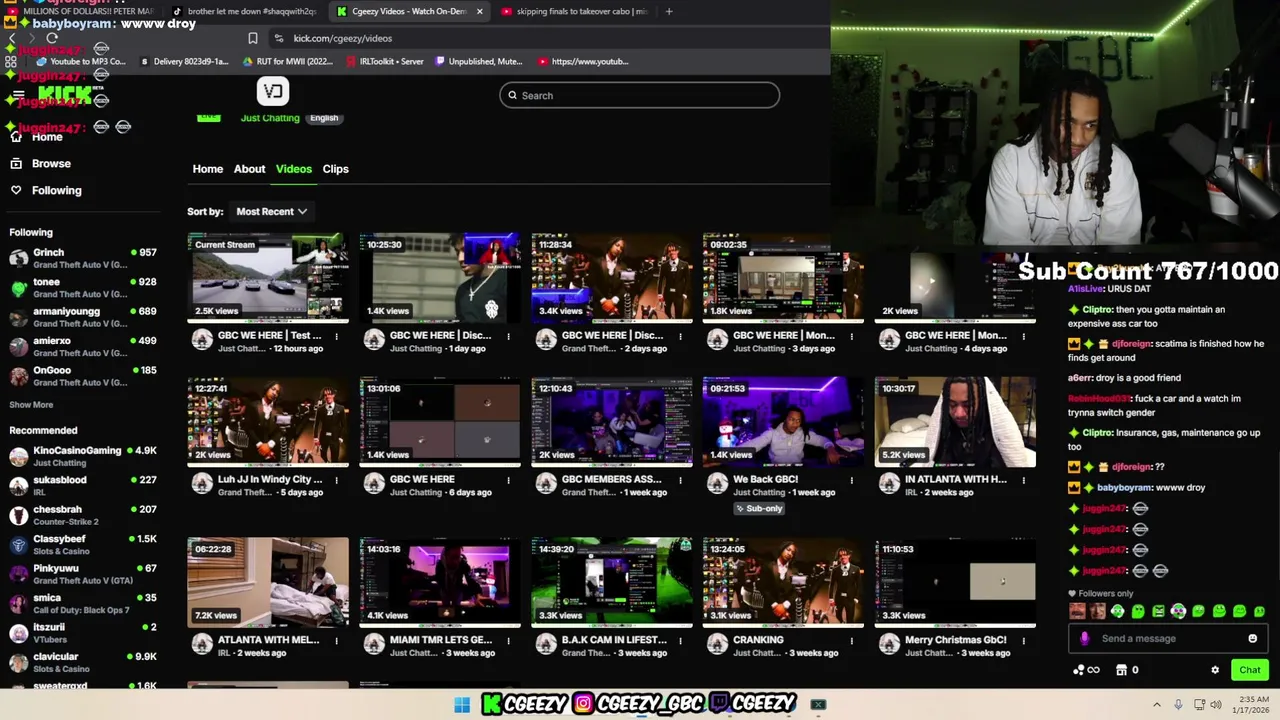Click the Just Chatting category link

(x=270, y=118)
